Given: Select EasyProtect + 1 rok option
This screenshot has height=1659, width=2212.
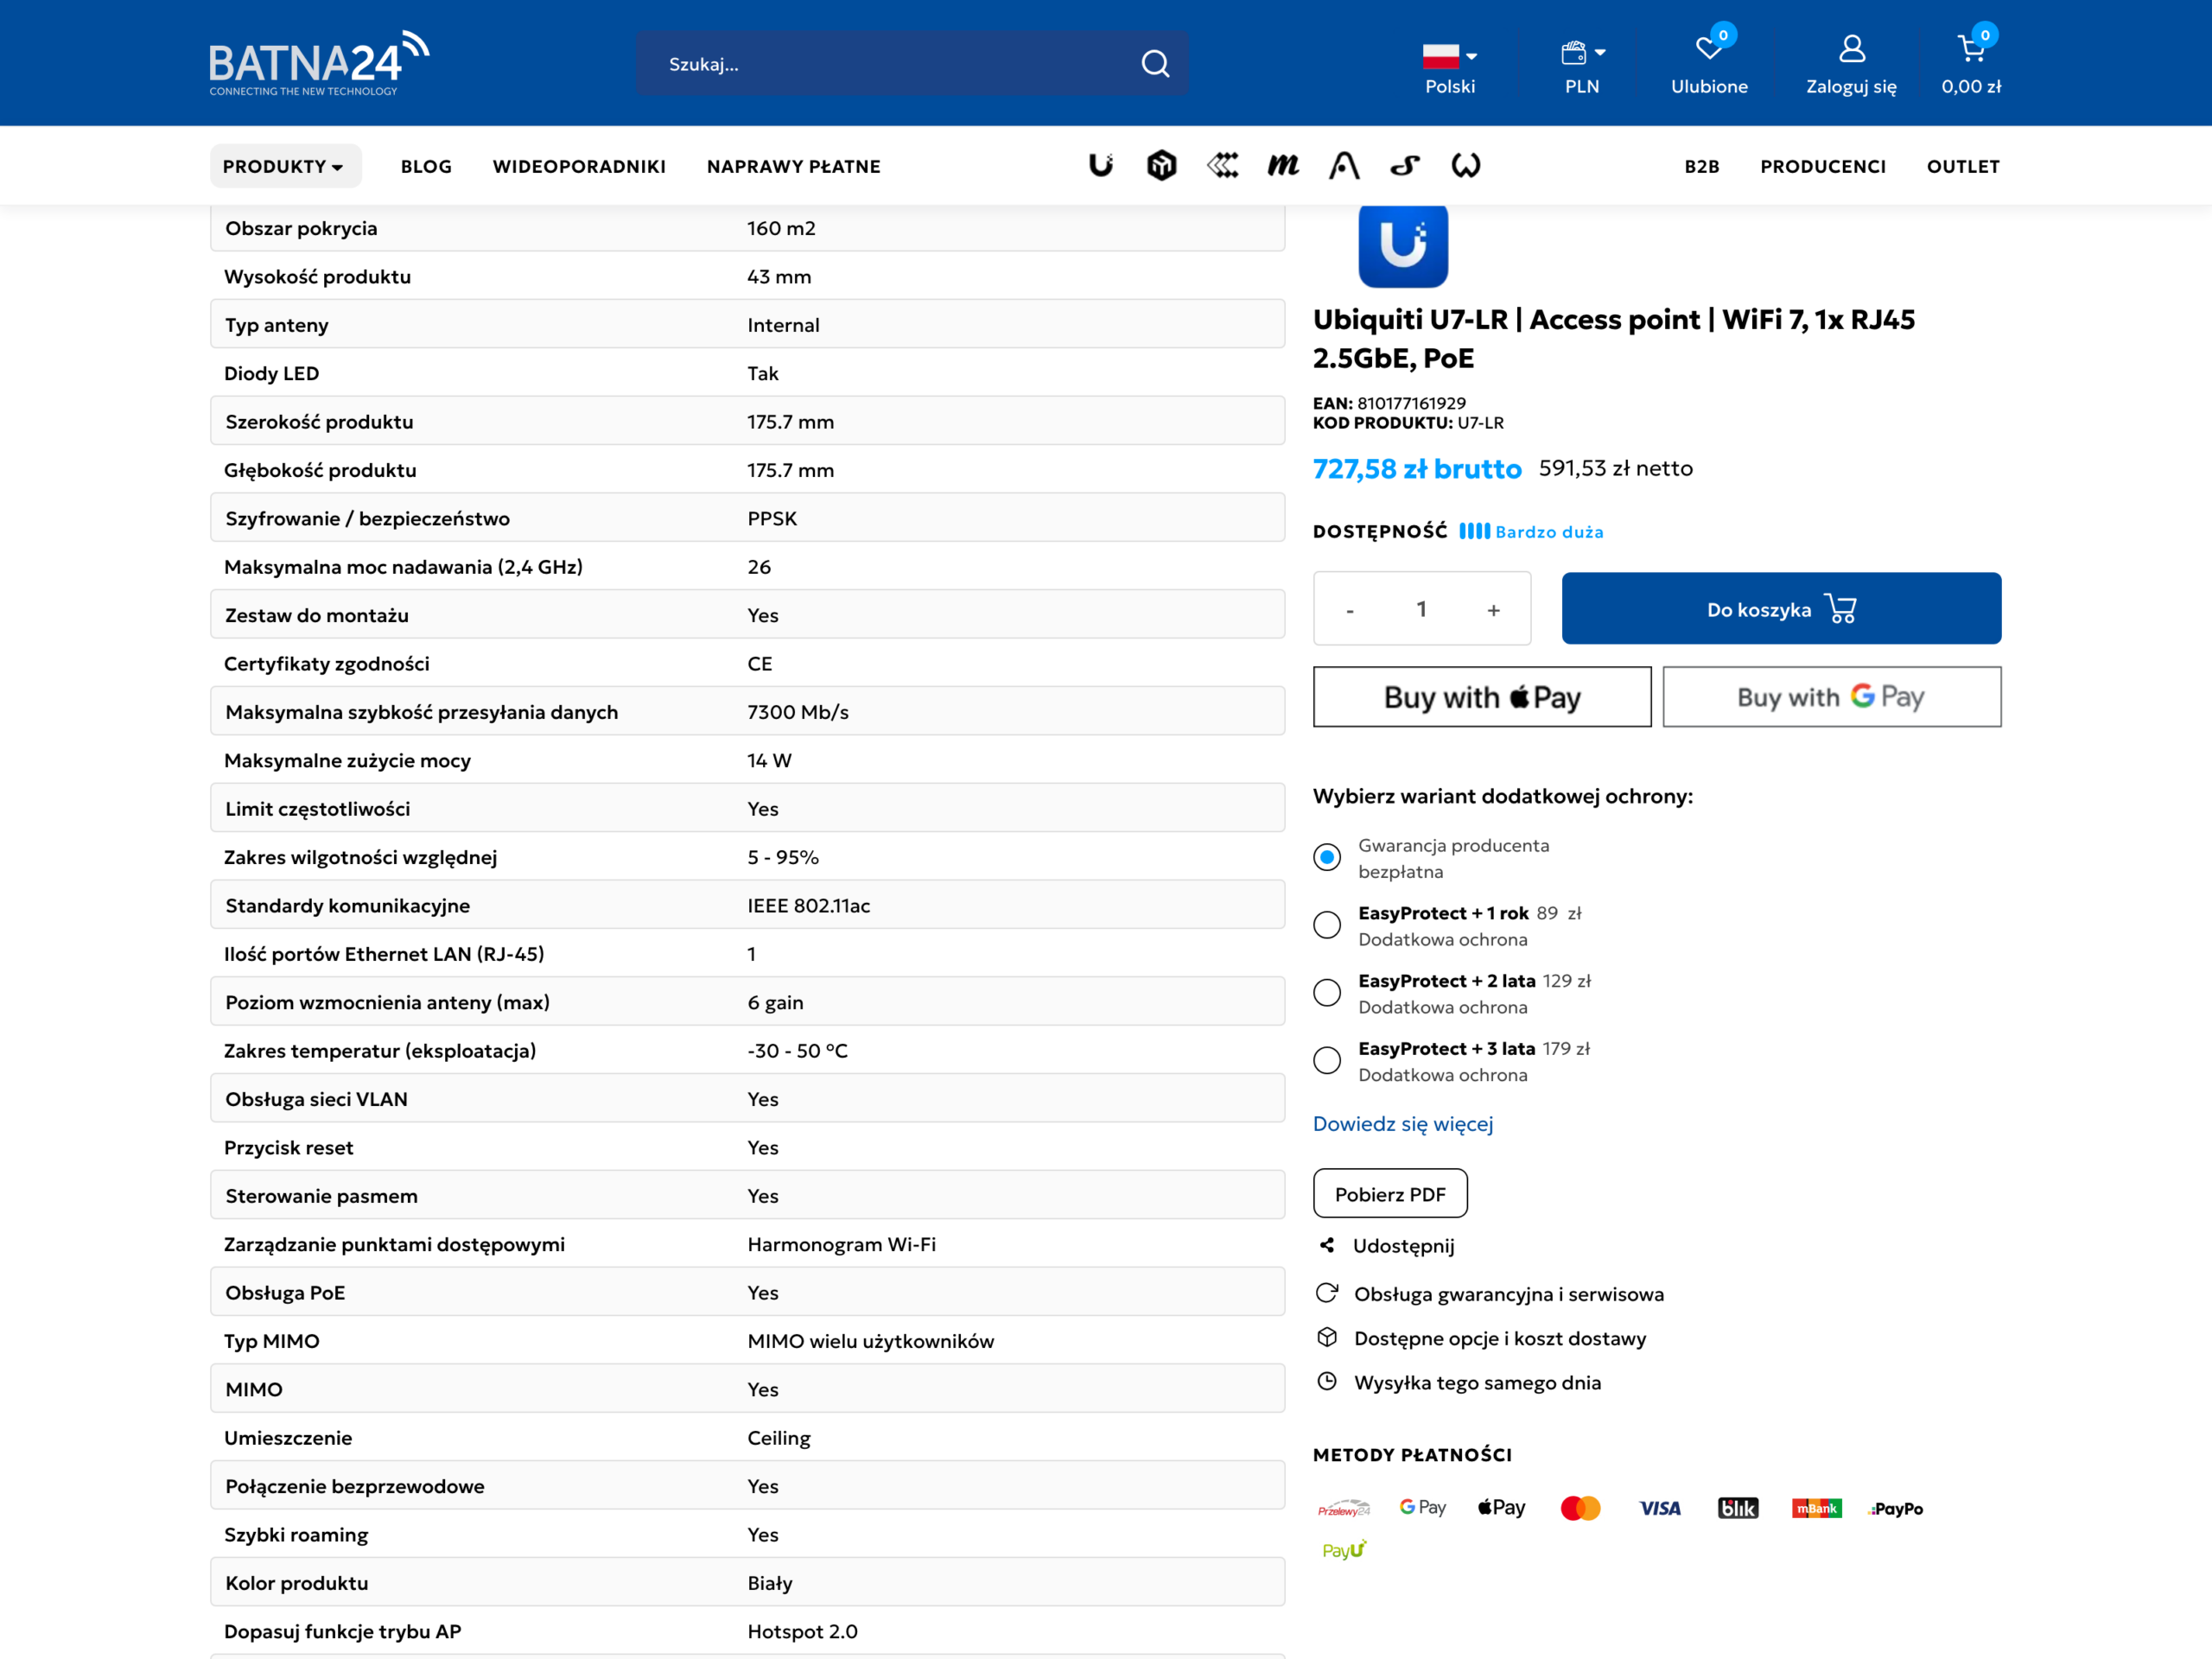Looking at the screenshot, I should pos(1327,925).
